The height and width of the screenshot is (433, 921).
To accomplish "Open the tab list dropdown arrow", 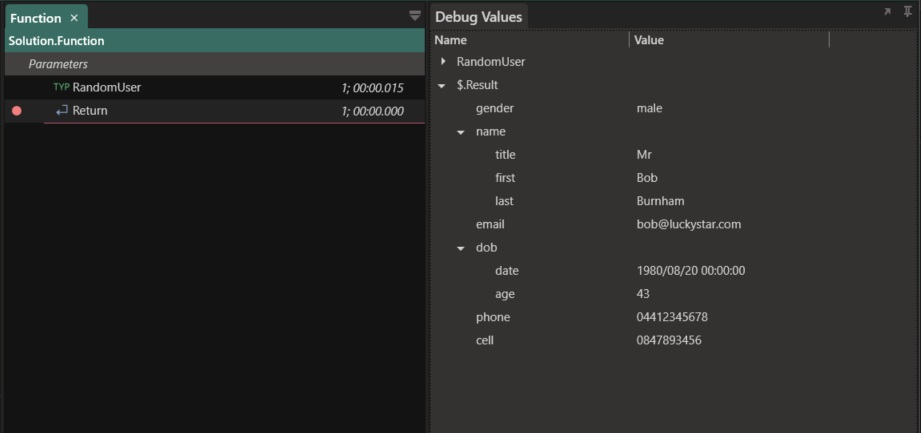I will tap(415, 16).
